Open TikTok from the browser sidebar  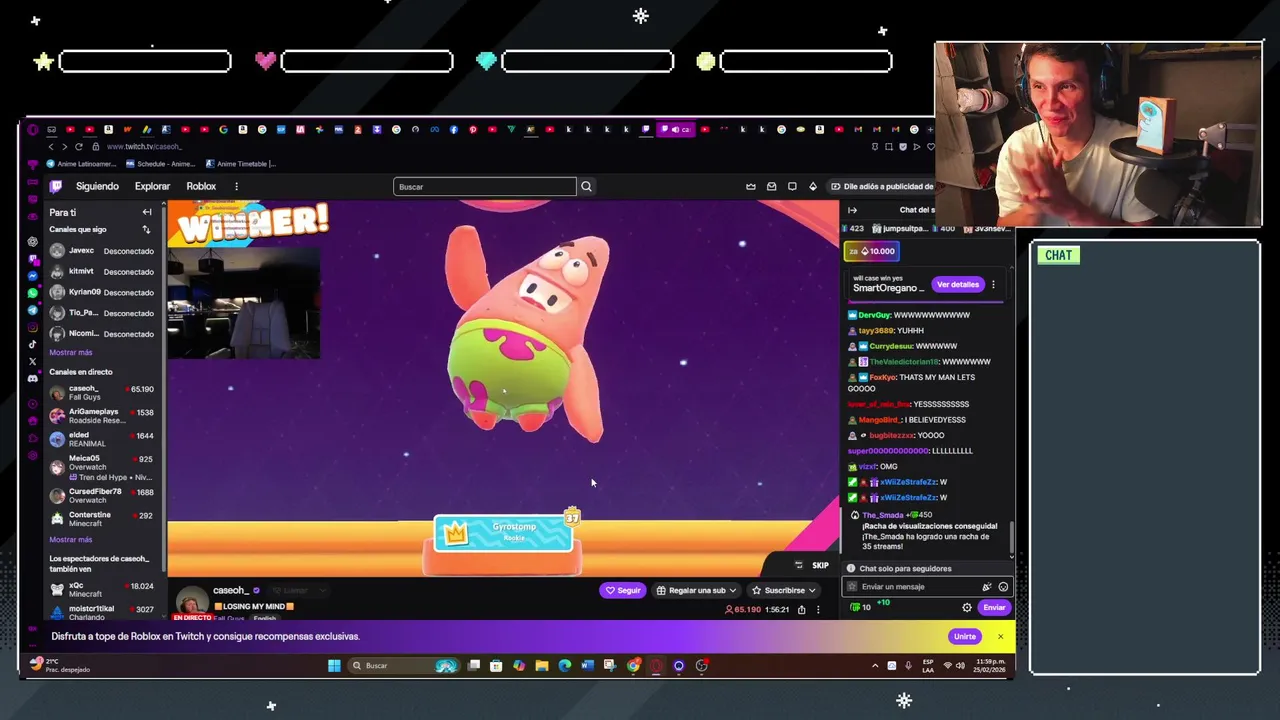coord(32,344)
